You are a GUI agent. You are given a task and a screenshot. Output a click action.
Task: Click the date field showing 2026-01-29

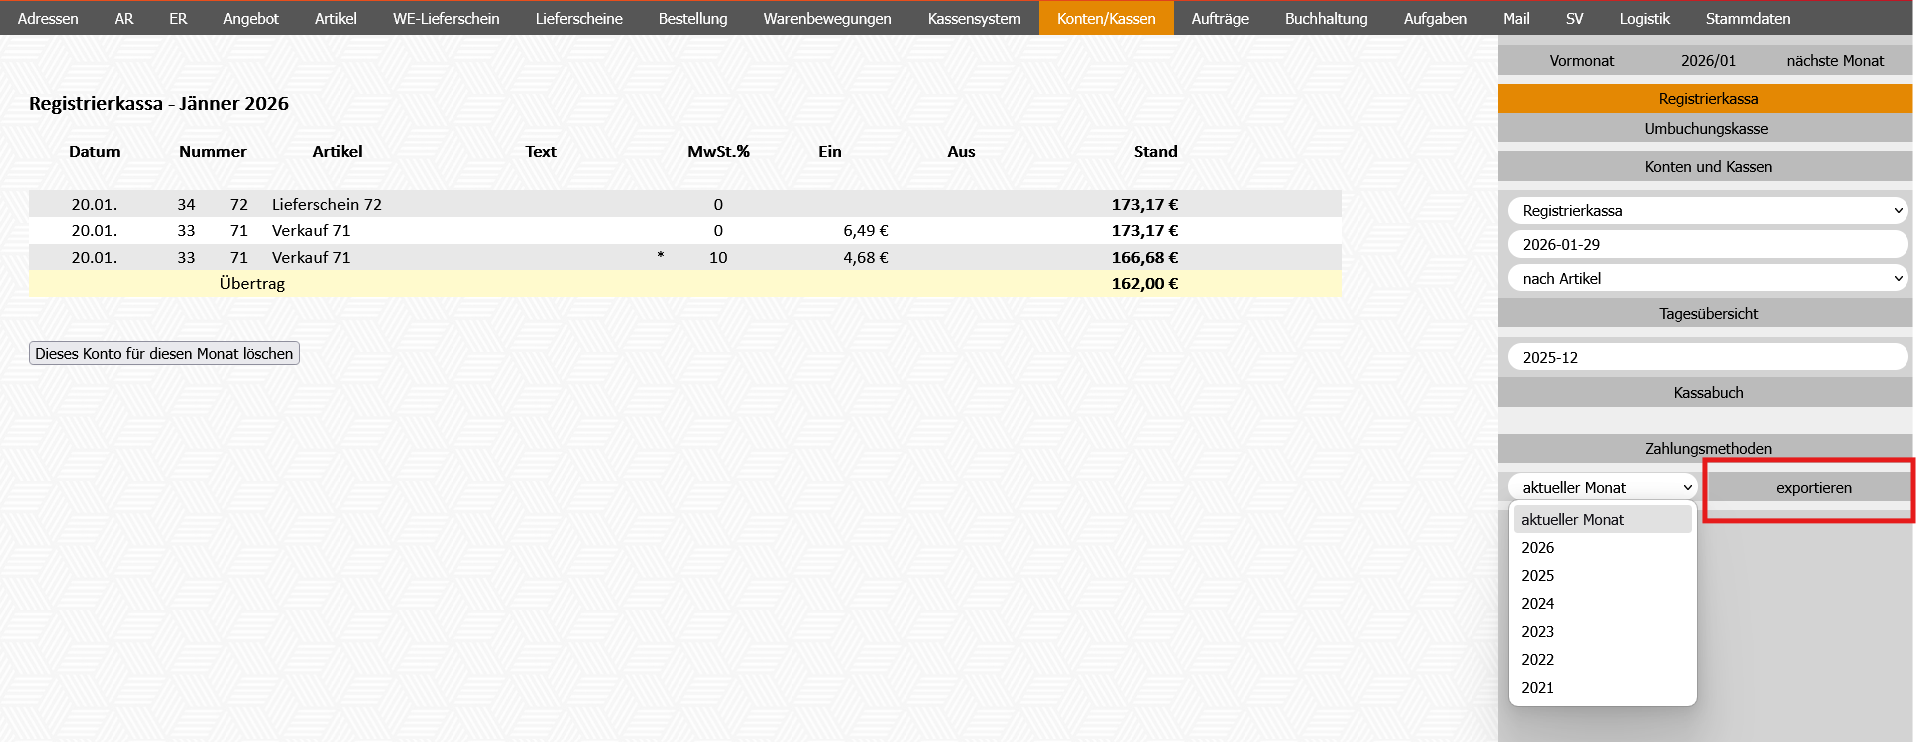(1707, 245)
